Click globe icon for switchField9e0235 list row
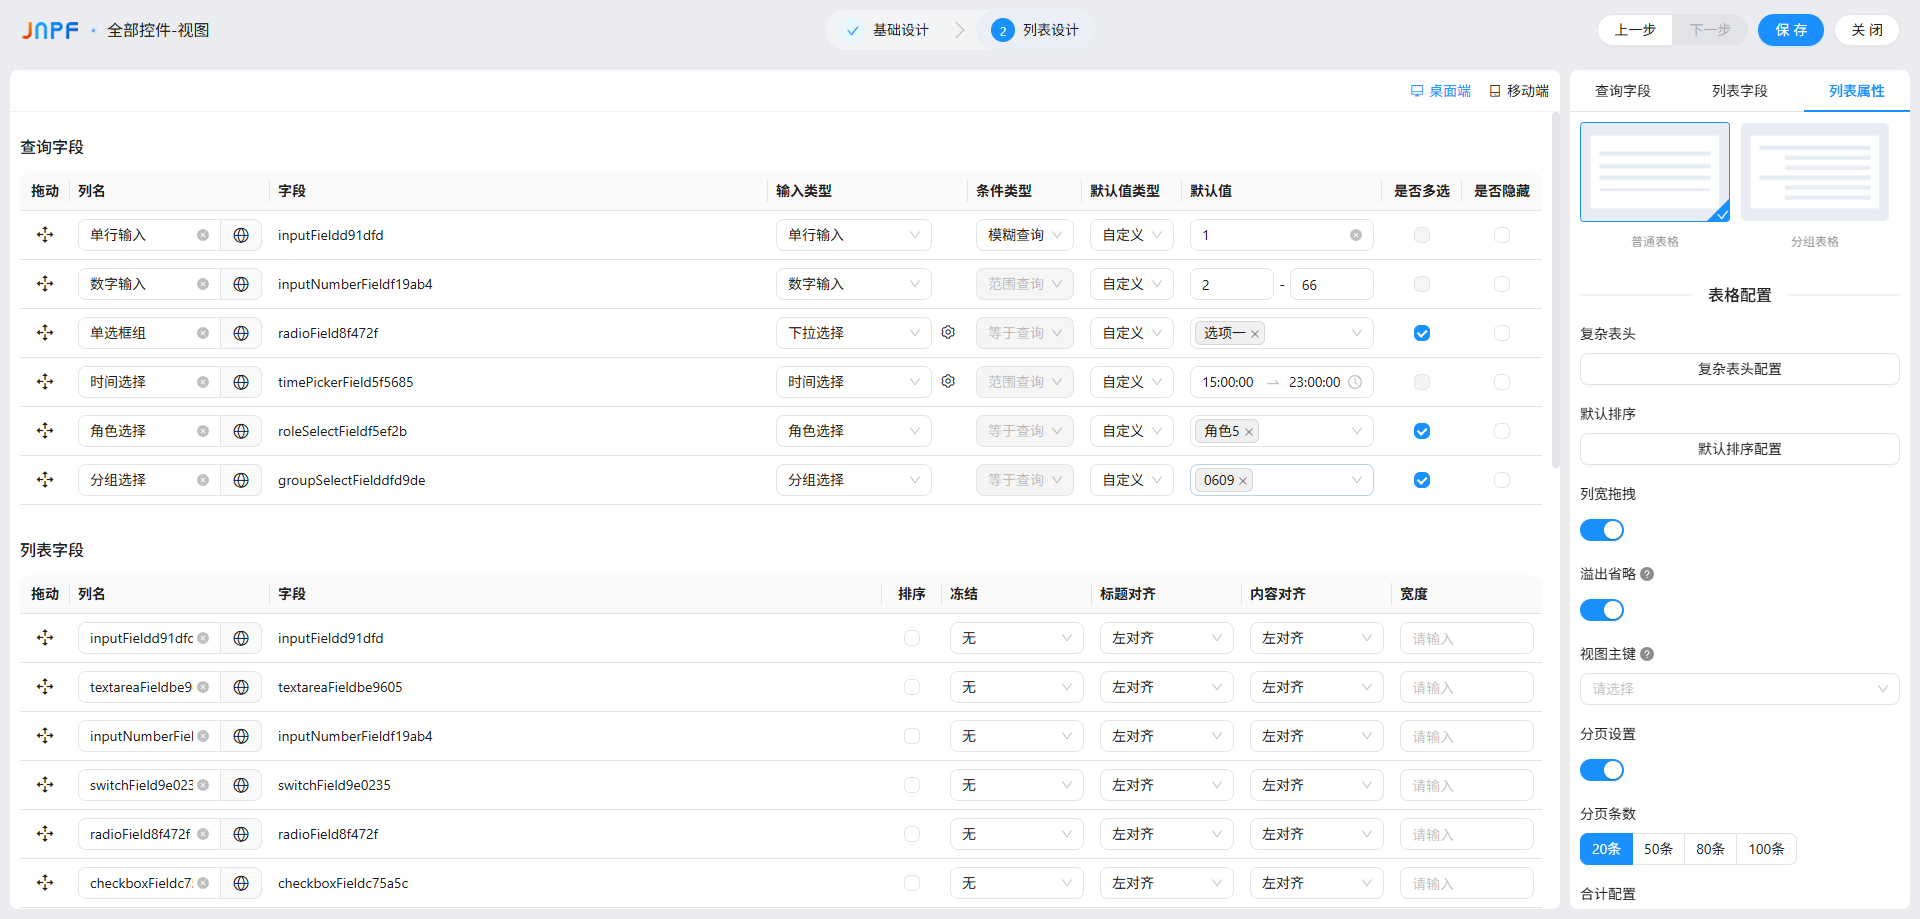The image size is (1920, 919). [241, 785]
